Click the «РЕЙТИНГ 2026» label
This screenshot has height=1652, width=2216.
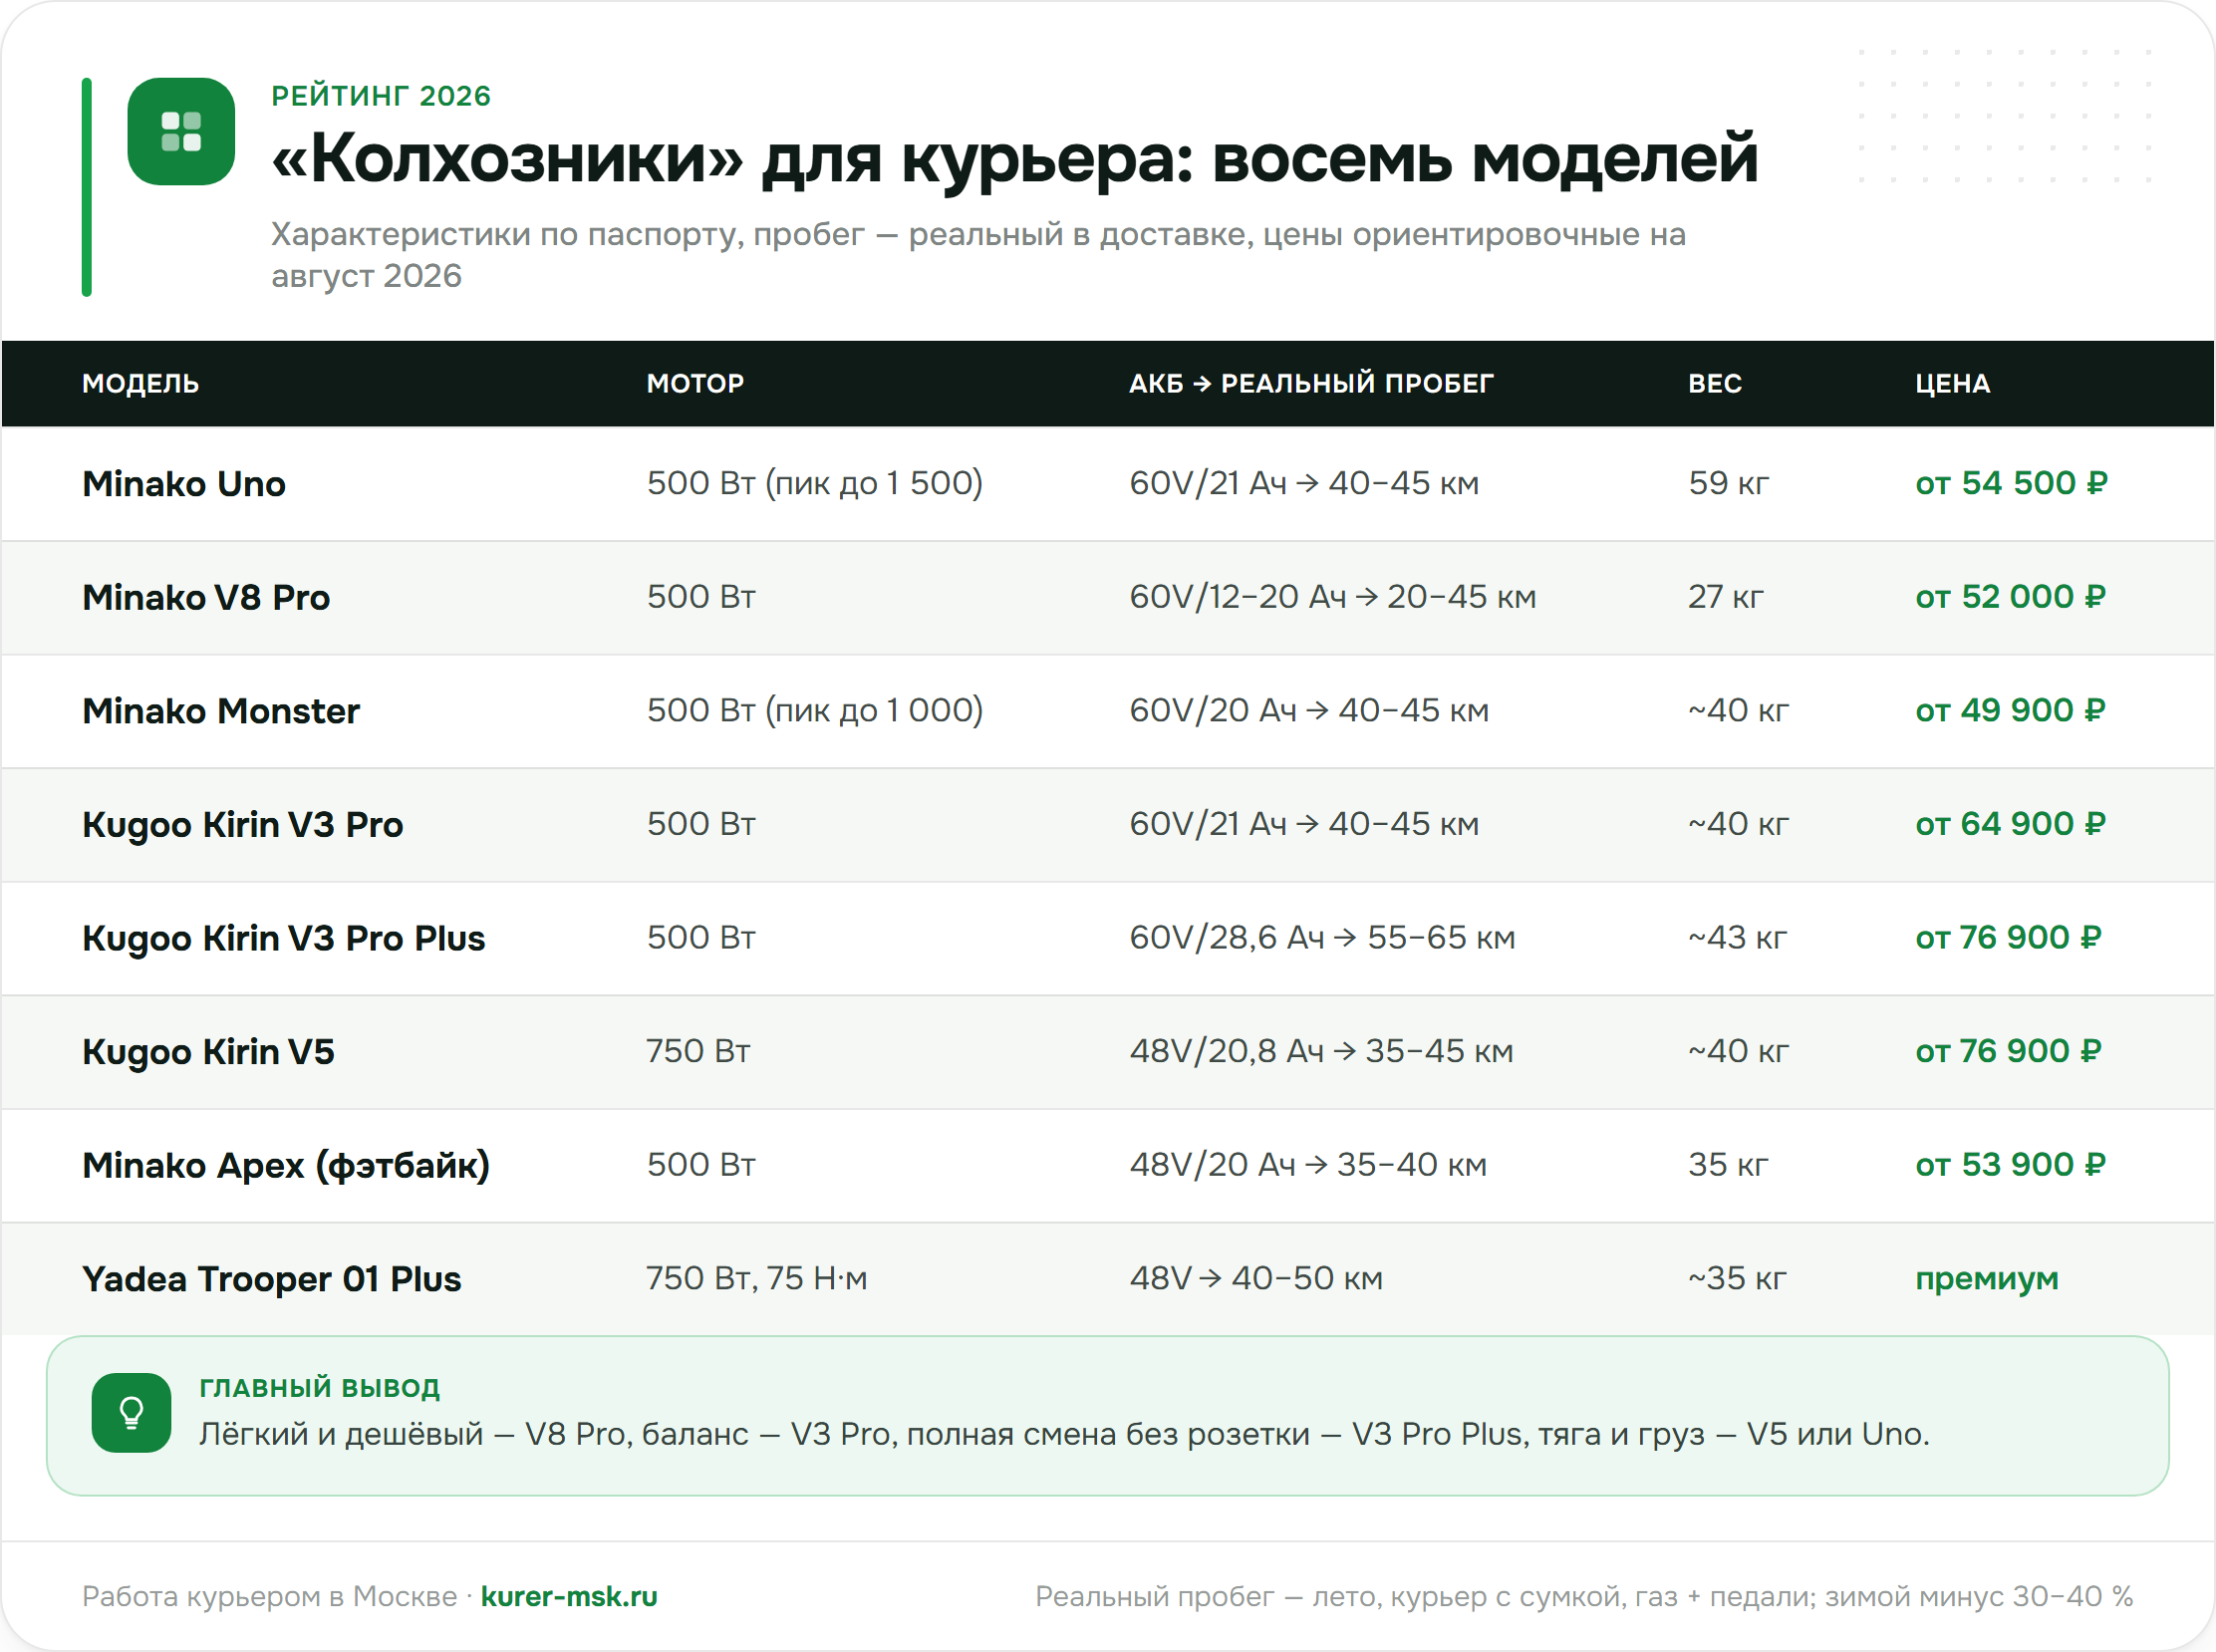point(381,96)
